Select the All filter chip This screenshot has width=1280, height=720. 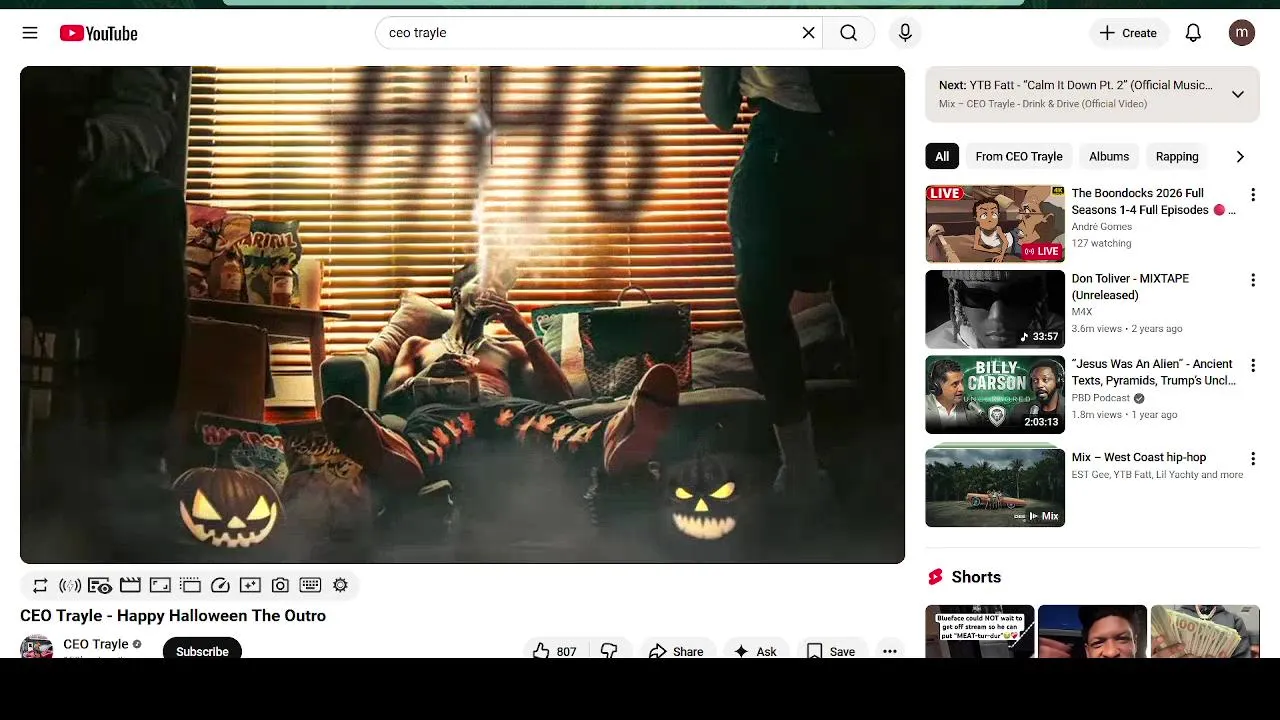point(942,156)
